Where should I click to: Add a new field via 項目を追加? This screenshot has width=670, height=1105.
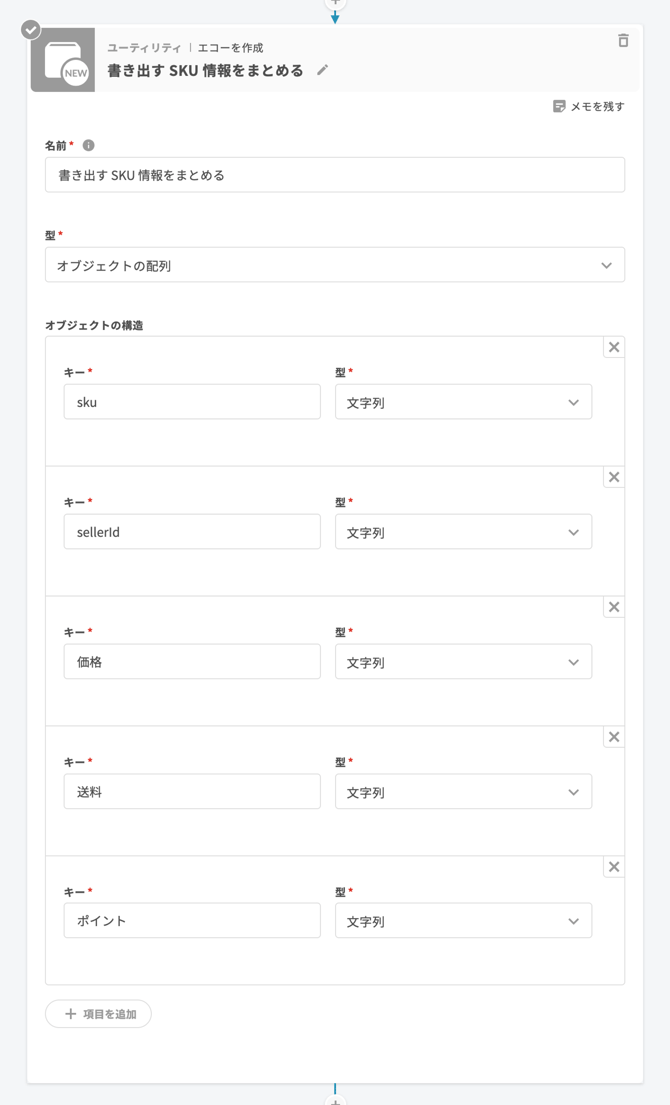point(97,1013)
